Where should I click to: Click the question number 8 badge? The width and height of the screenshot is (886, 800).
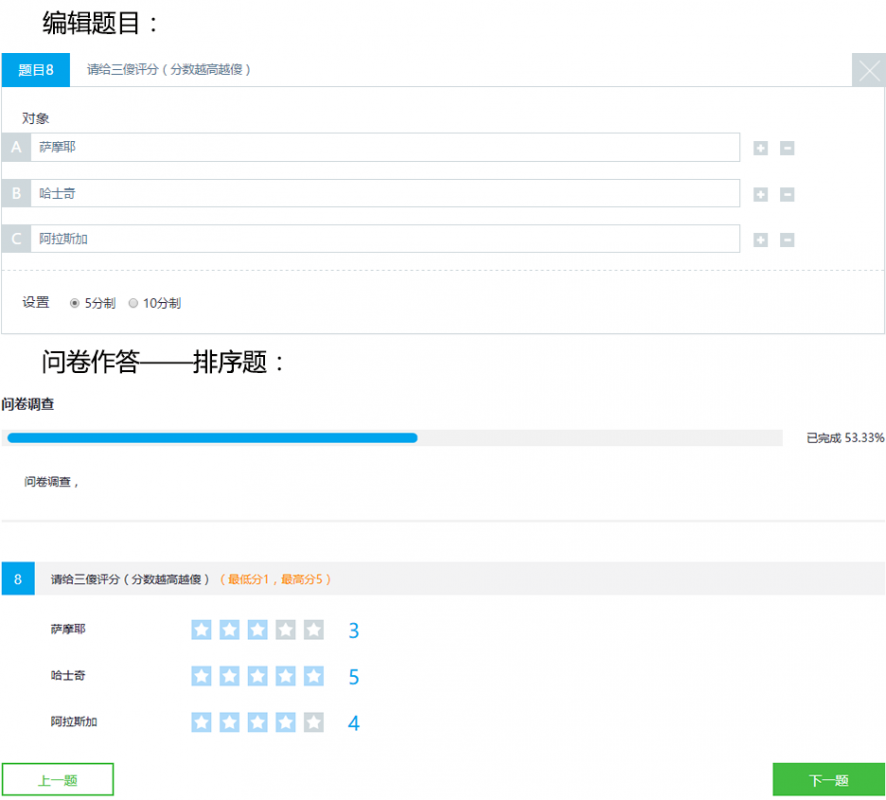coord(18,579)
